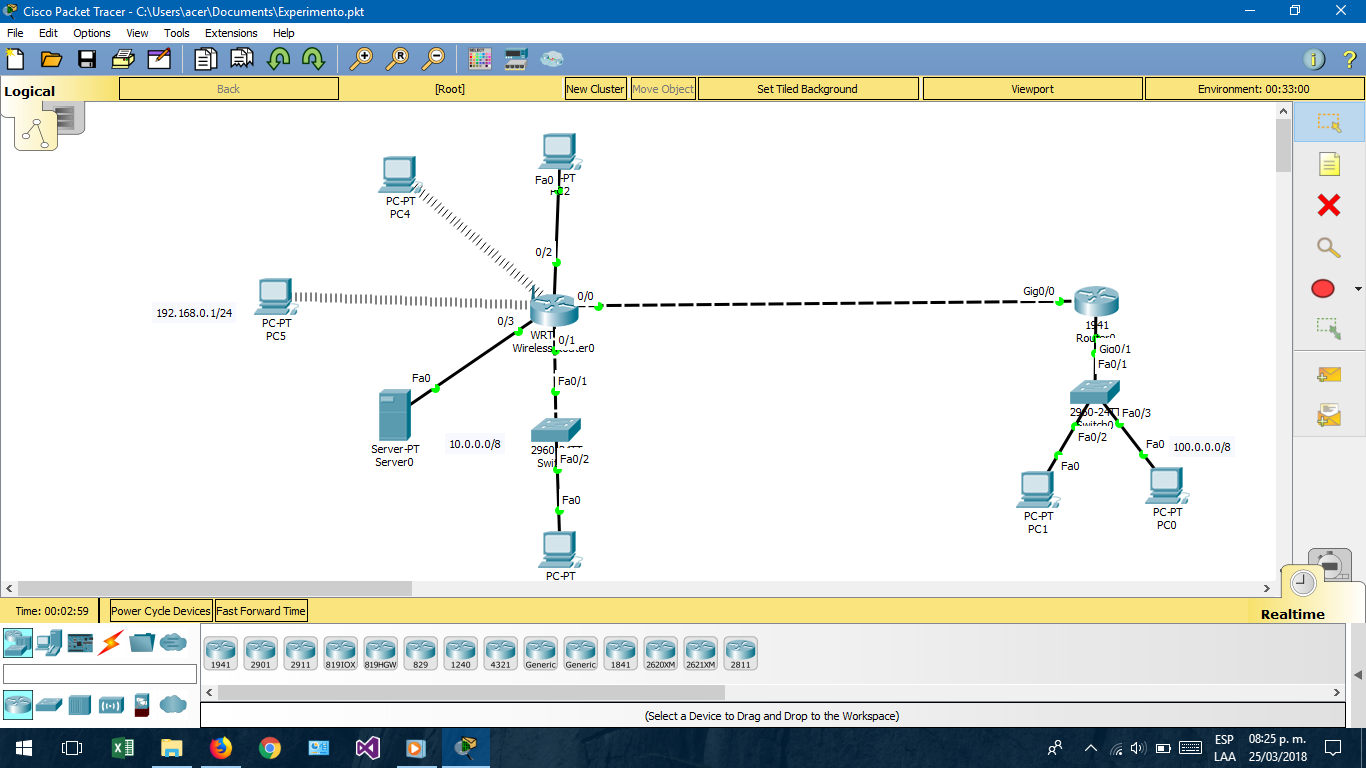This screenshot has width=1366, height=768.
Task: Pick the Place Note tool
Action: pyautogui.click(x=1329, y=164)
